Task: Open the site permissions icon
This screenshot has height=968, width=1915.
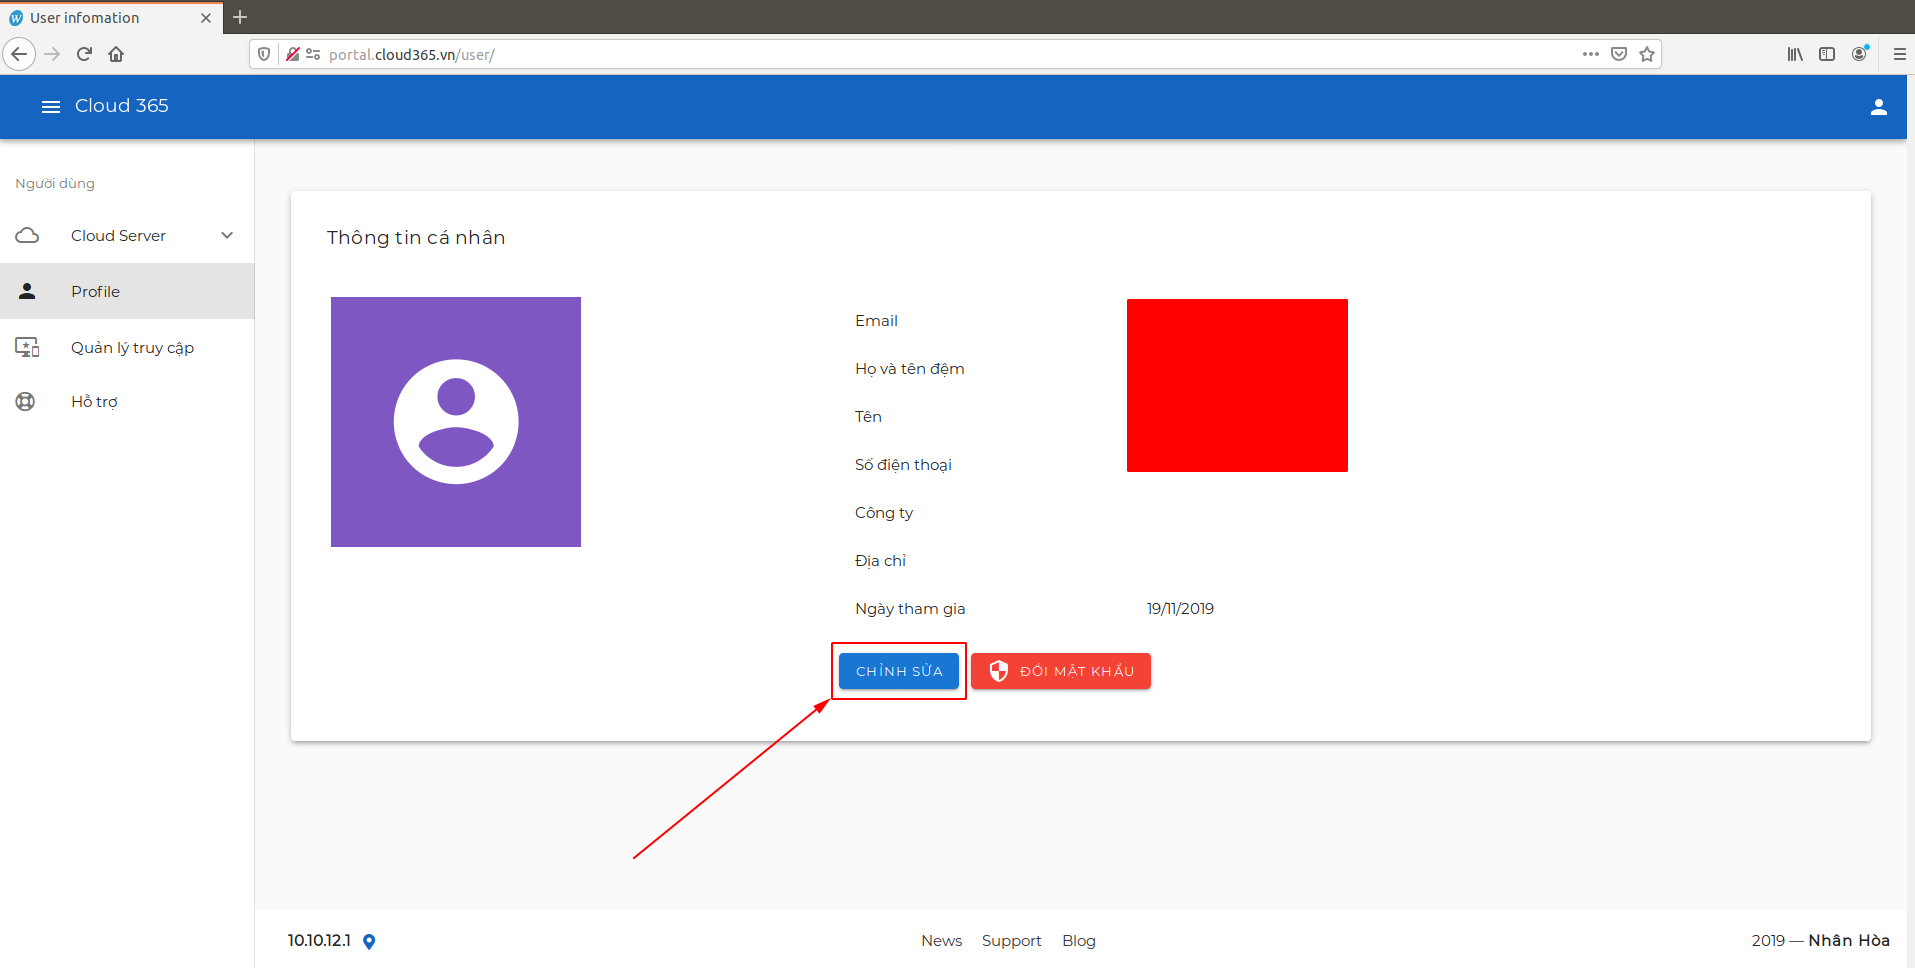Action: 313,54
